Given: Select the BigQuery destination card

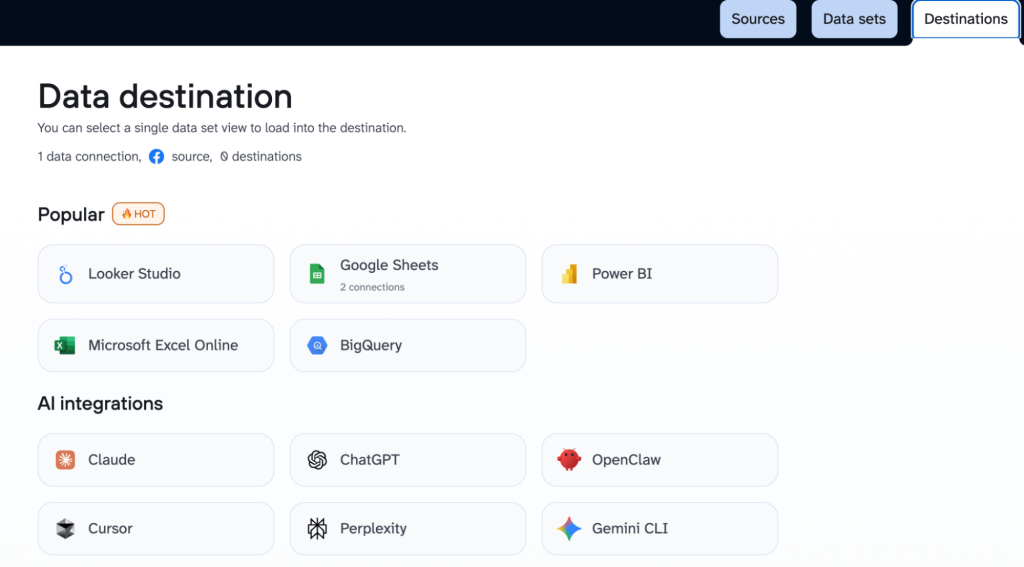Looking at the screenshot, I should click(408, 345).
